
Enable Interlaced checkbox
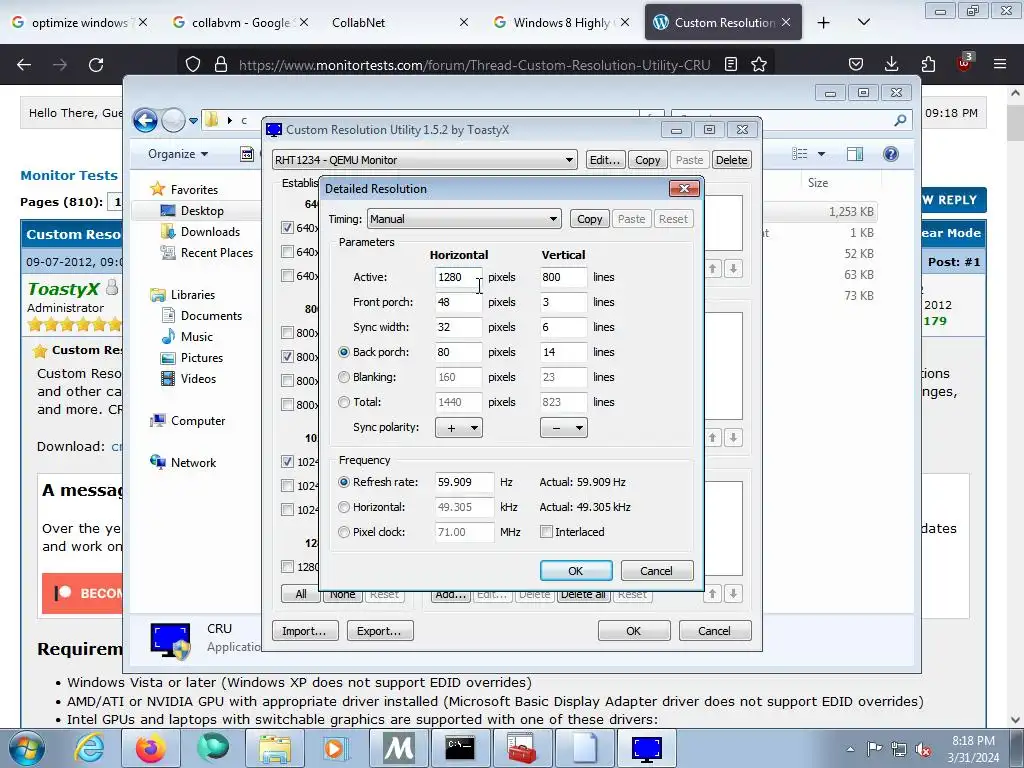547,532
